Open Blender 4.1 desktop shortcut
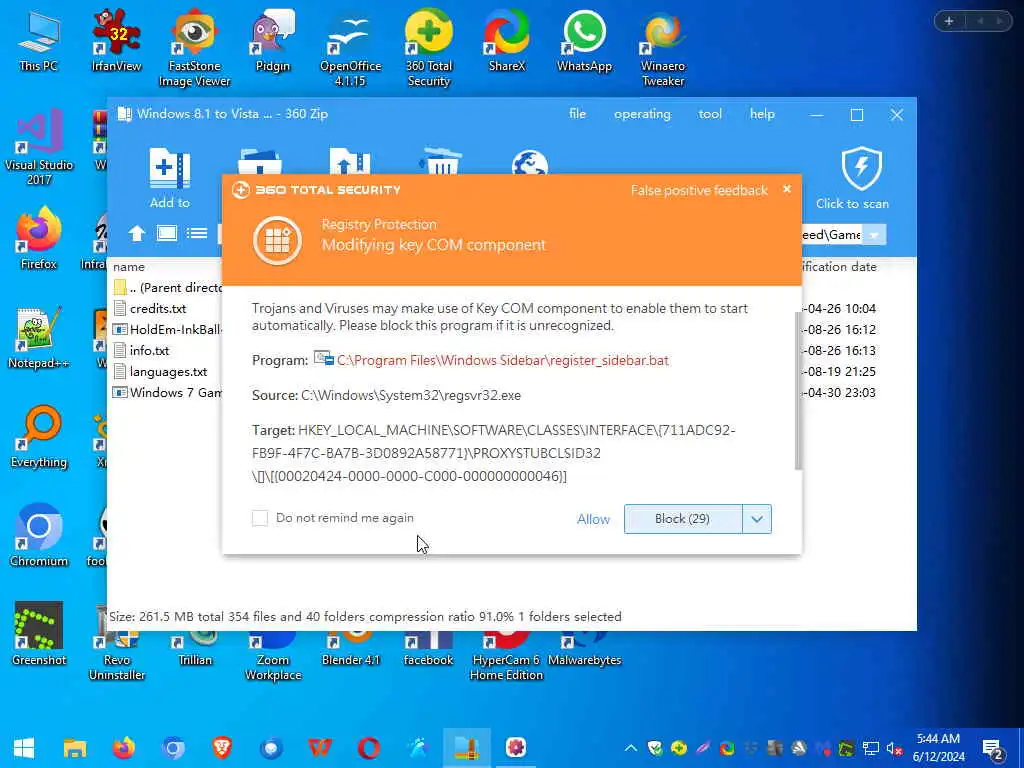This screenshot has height=768, width=1024. [x=351, y=648]
